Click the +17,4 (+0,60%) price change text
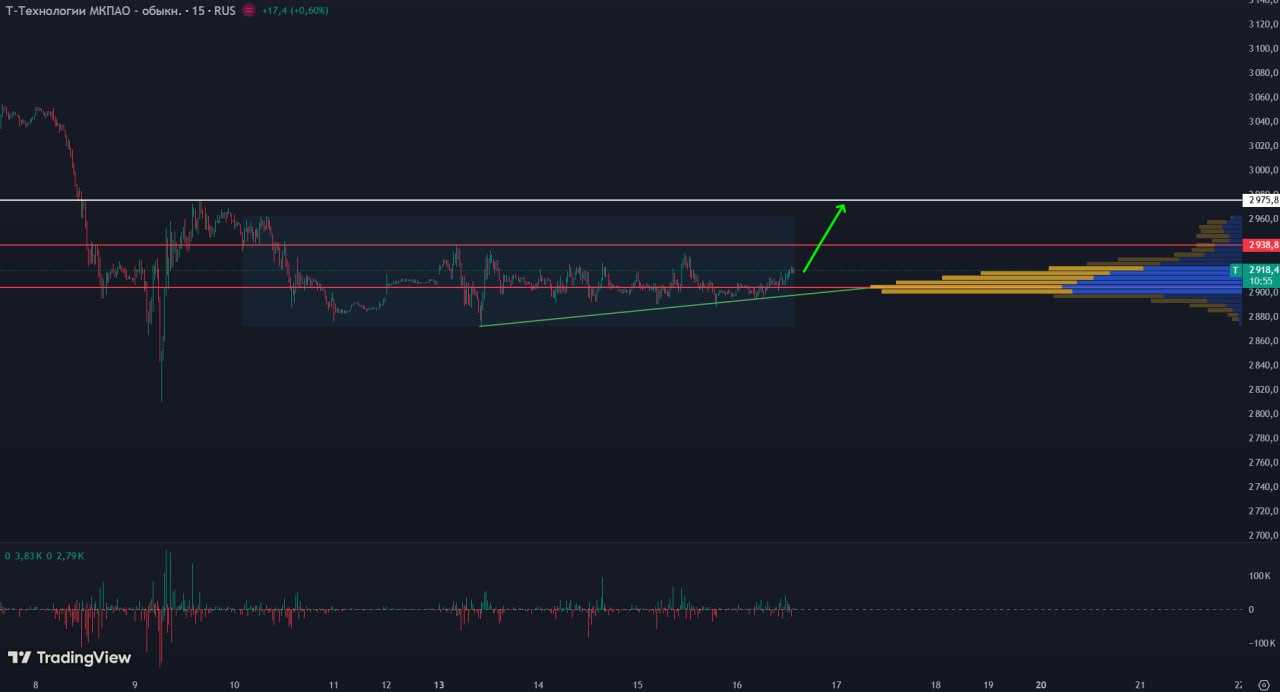Viewport: 1280px width, 692px height. 294,10
